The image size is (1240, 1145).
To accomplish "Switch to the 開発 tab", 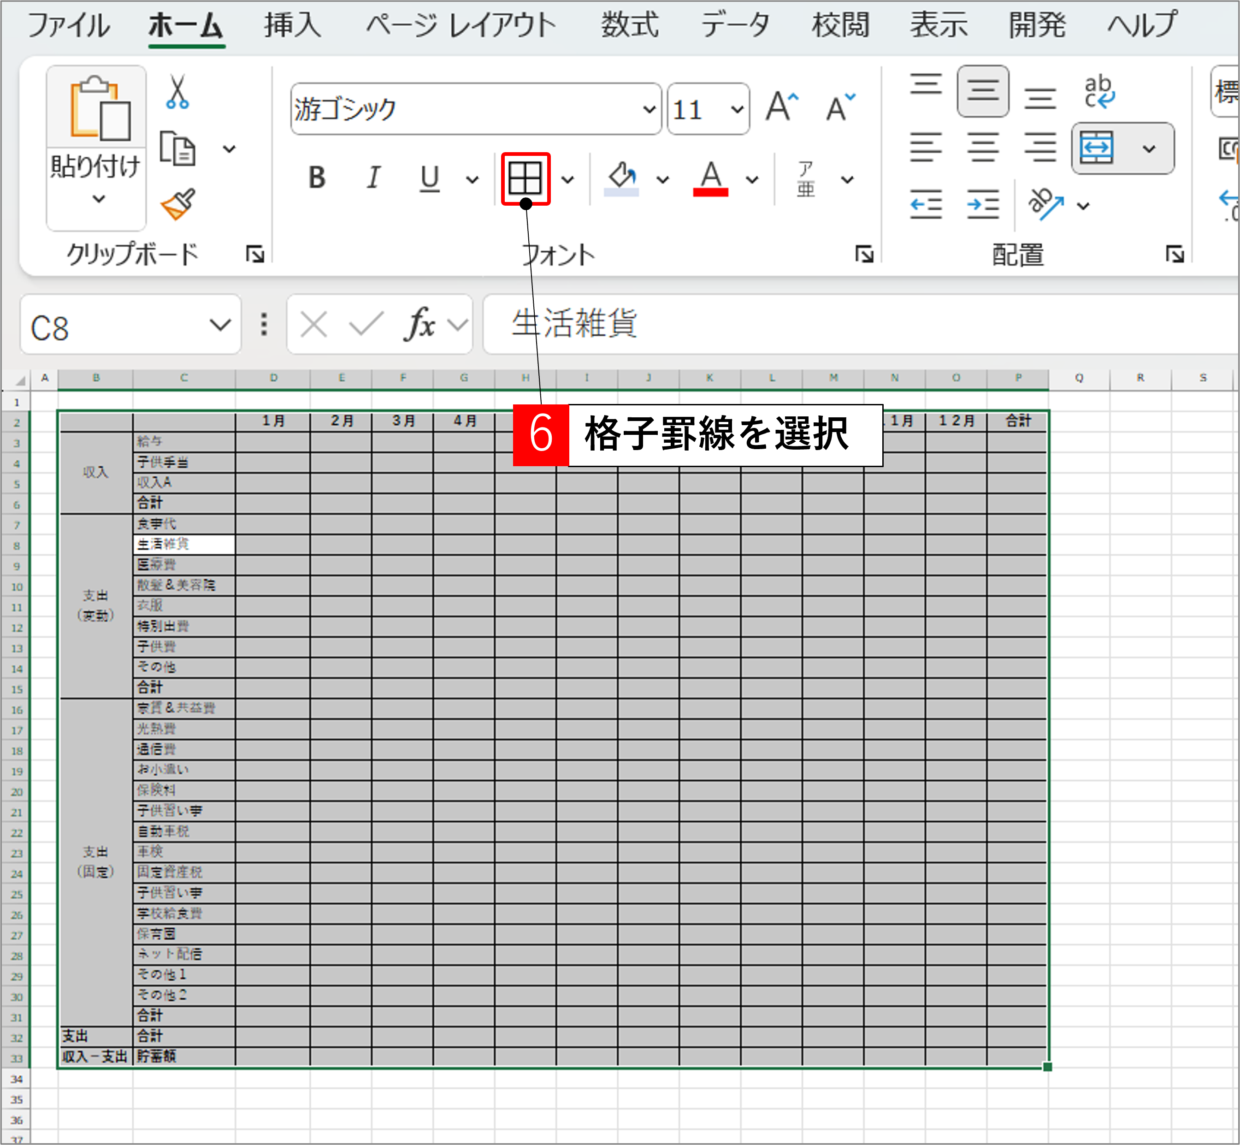I will [x=1037, y=24].
